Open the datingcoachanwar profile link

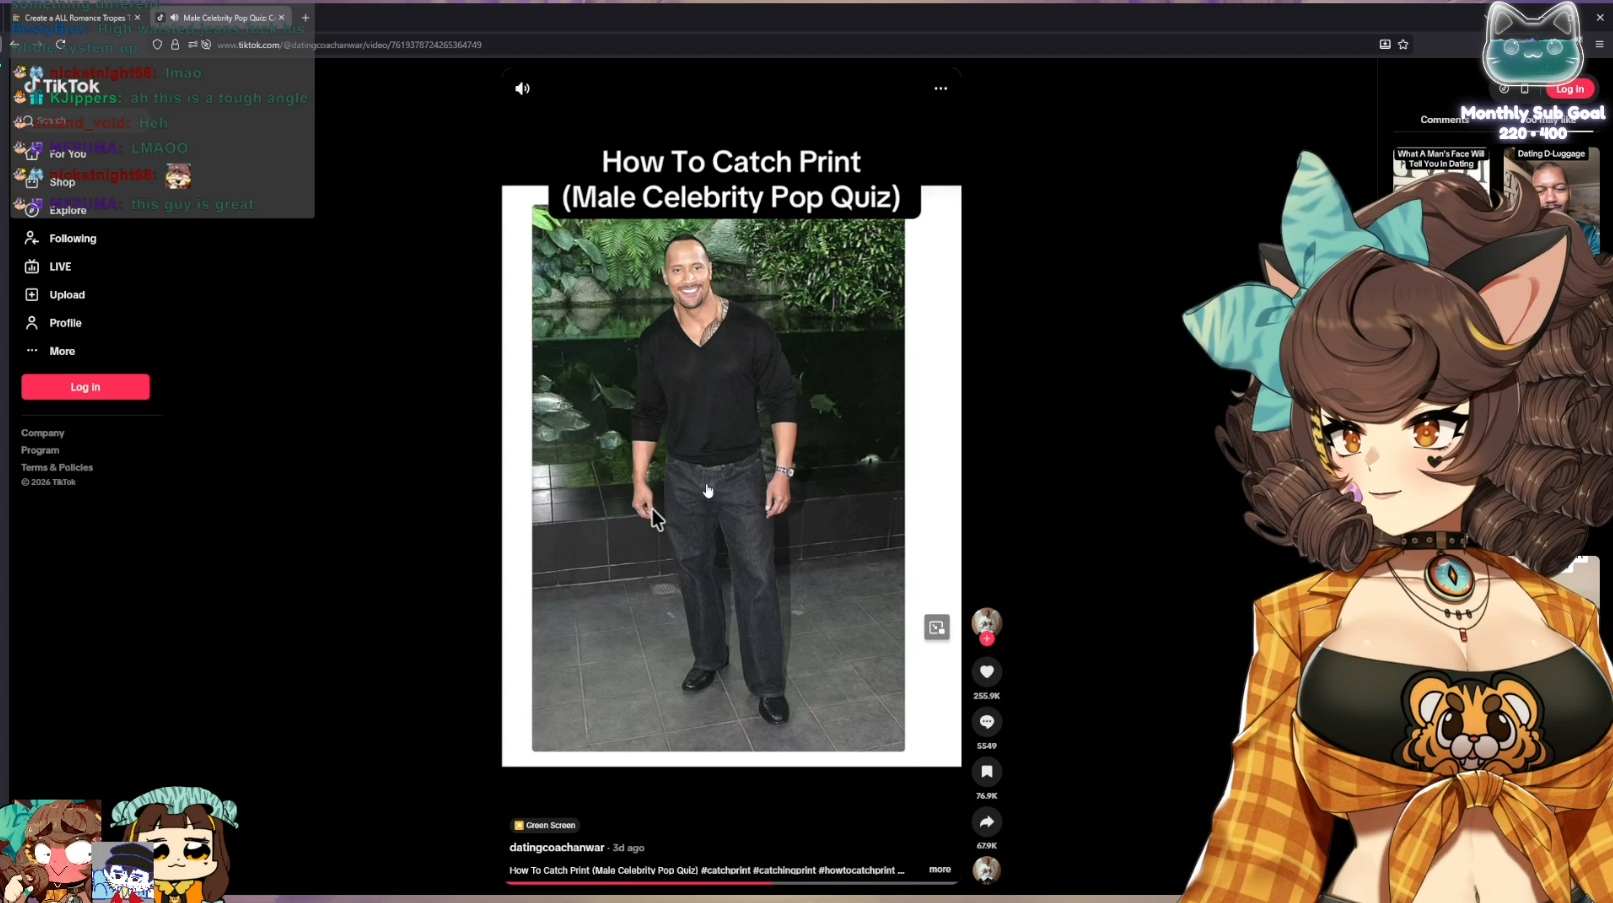click(x=557, y=847)
